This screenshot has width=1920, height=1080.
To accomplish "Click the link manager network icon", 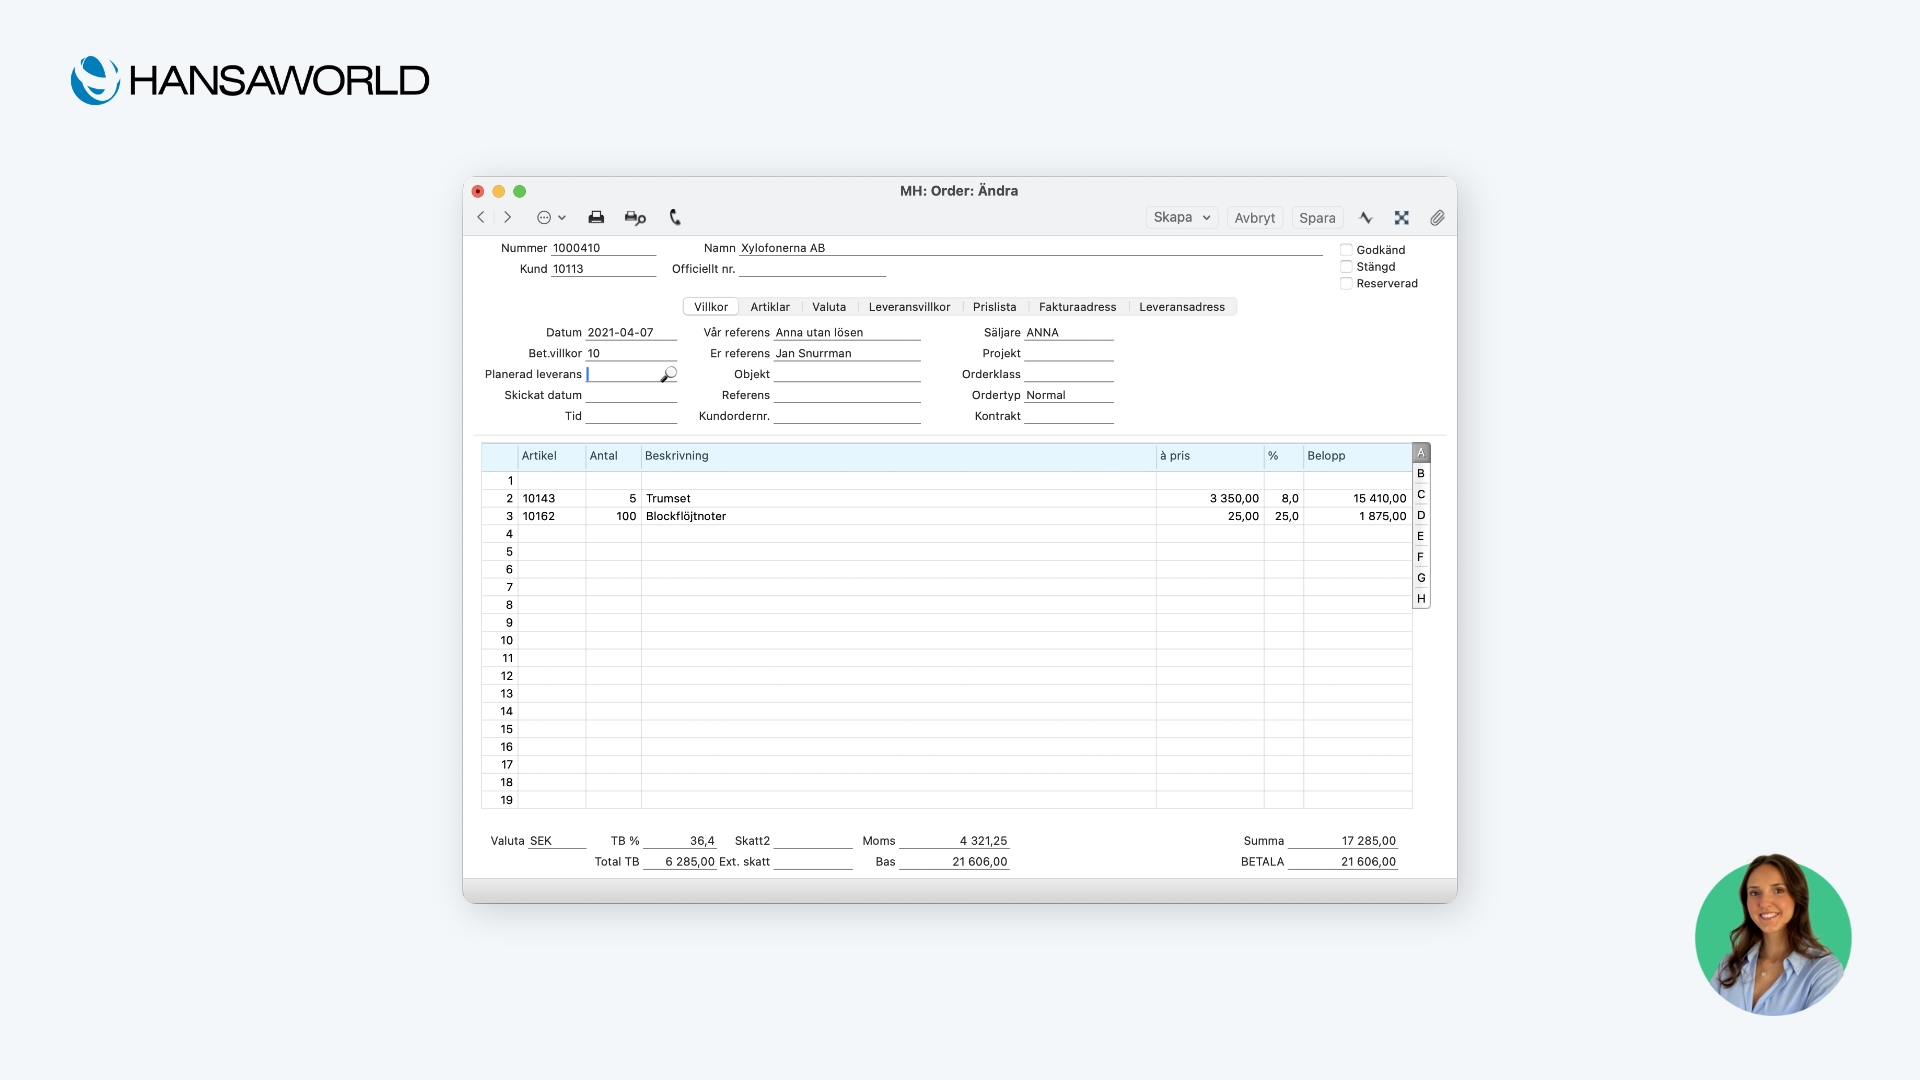I will pos(1402,217).
